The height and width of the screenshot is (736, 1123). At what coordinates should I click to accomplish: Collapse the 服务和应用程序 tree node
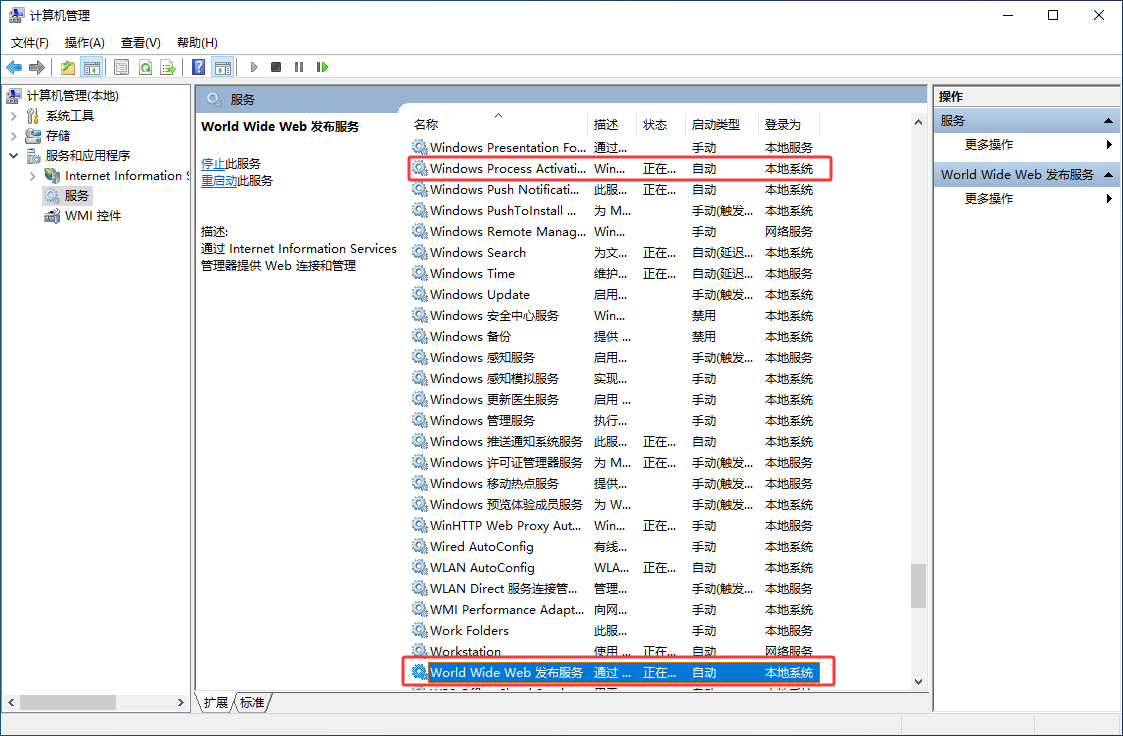click(x=14, y=155)
